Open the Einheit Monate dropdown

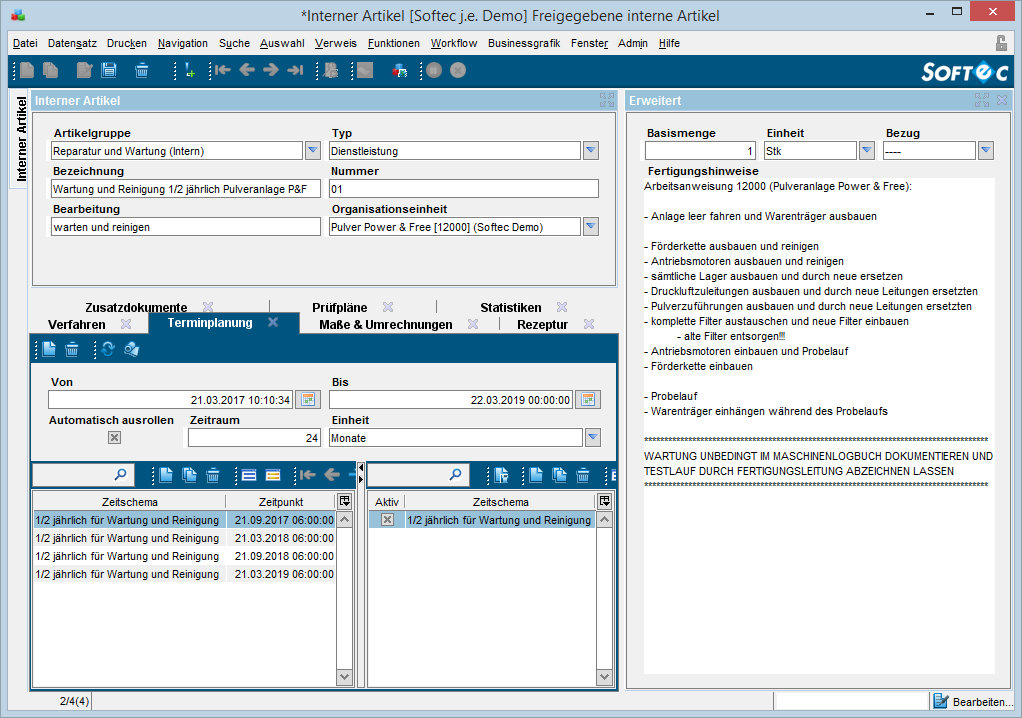click(x=592, y=438)
